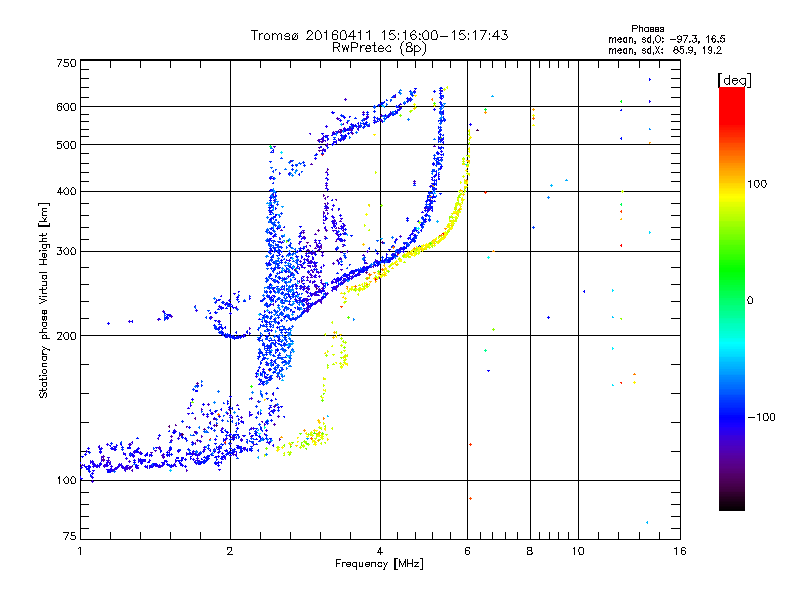This screenshot has width=800, height=600.
Task: Select the 'mean, sd,O: -97.3, 16.5' line
Action: (x=666, y=39)
